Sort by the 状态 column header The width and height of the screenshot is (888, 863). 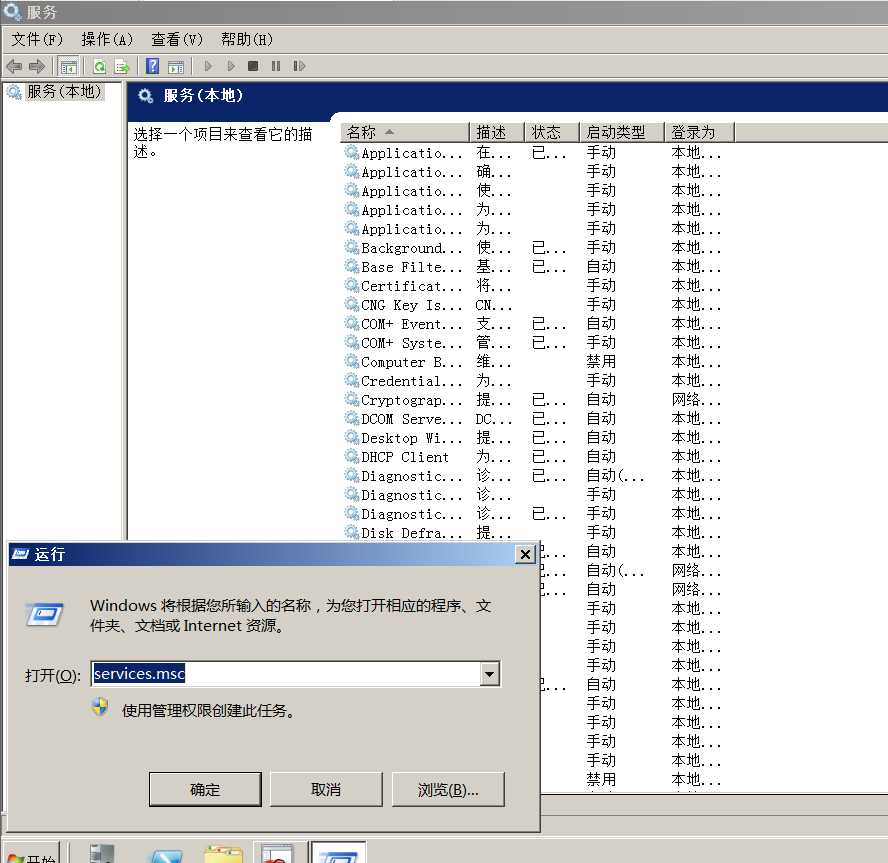click(x=552, y=133)
